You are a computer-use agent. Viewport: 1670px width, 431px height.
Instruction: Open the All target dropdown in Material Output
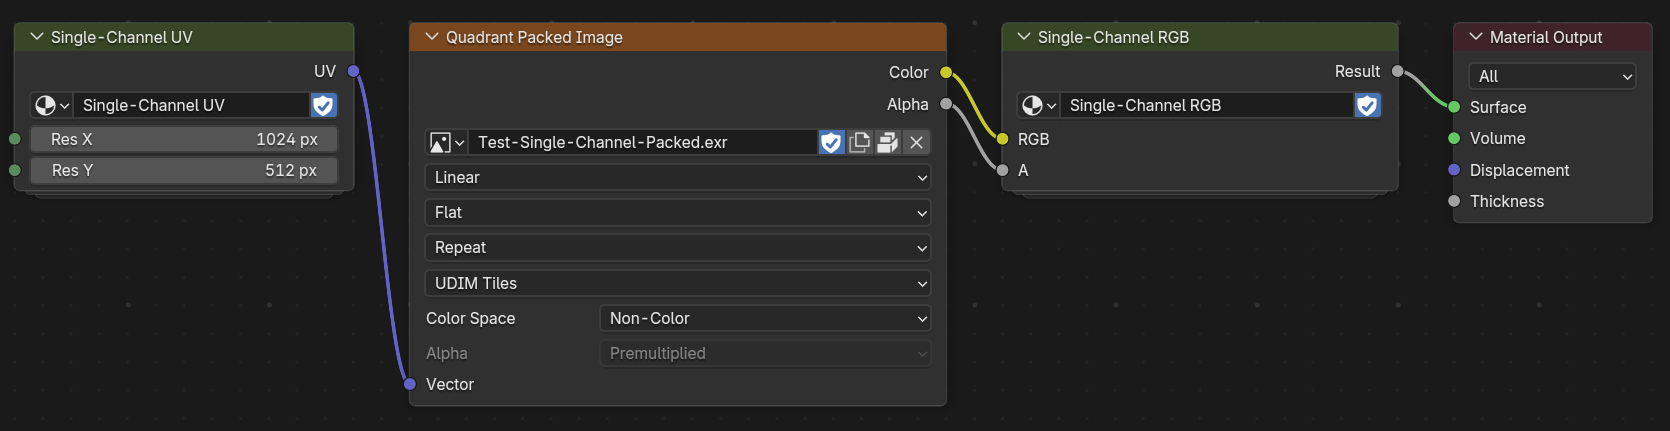pyautogui.click(x=1552, y=76)
